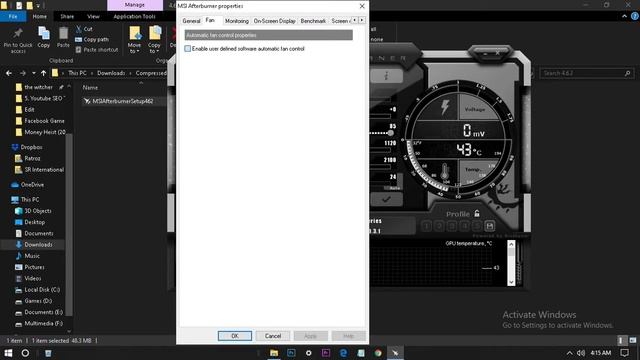This screenshot has height=360, width=640.
Task: Select the Fan tab
Action: [x=210, y=20]
